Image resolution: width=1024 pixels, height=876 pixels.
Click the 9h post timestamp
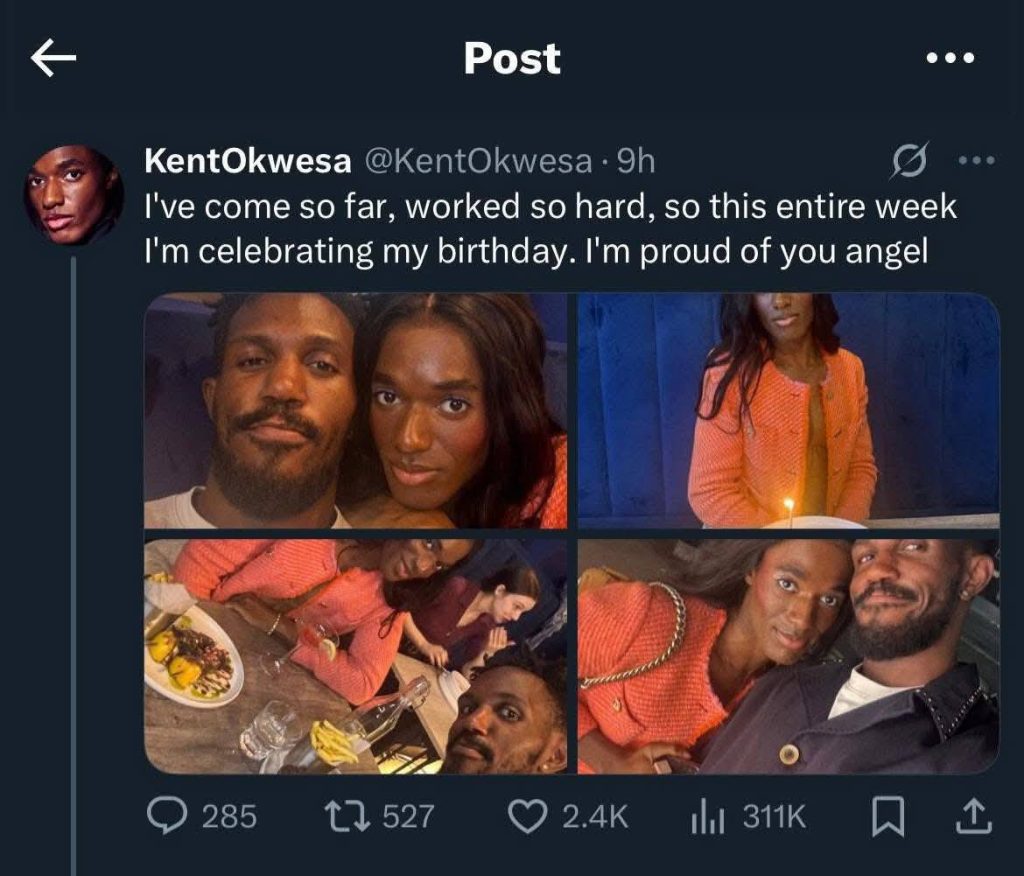click(637, 160)
